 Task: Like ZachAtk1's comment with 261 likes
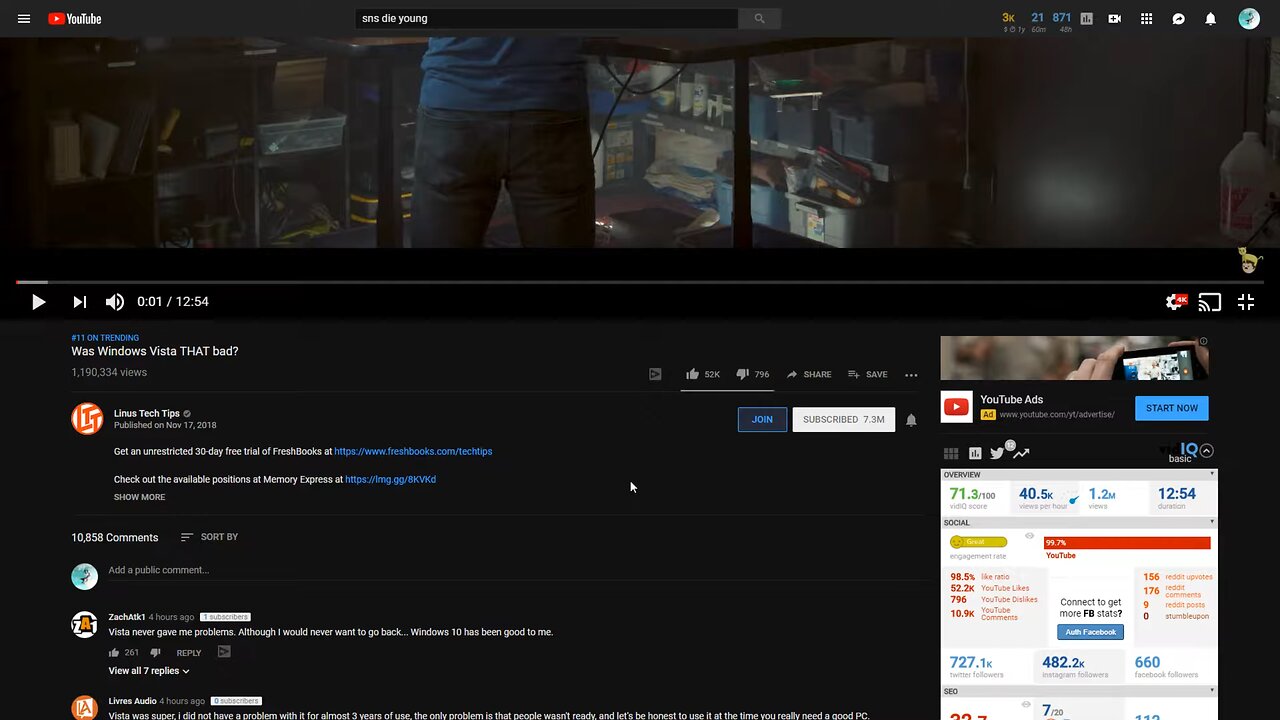click(x=115, y=652)
